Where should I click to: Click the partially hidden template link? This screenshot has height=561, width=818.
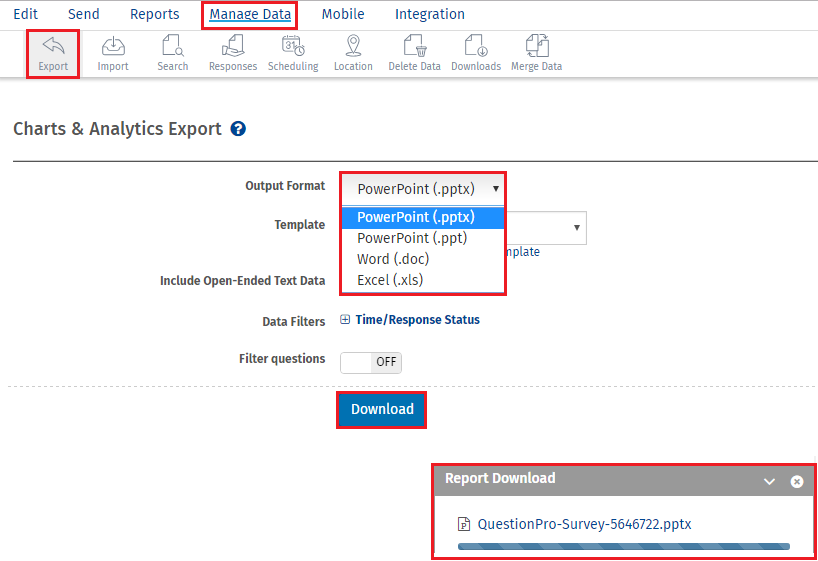click(x=523, y=252)
